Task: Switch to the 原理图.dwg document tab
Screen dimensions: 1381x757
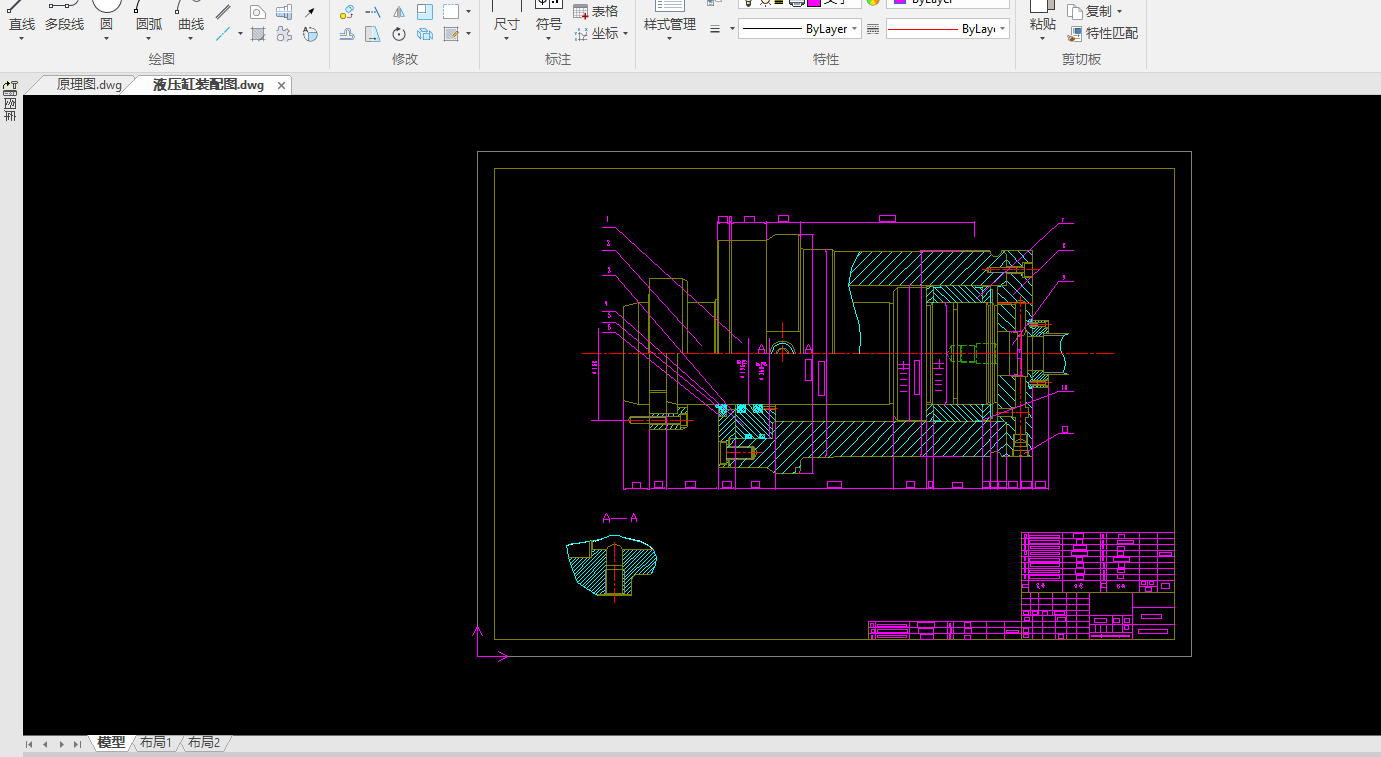Action: 88,85
